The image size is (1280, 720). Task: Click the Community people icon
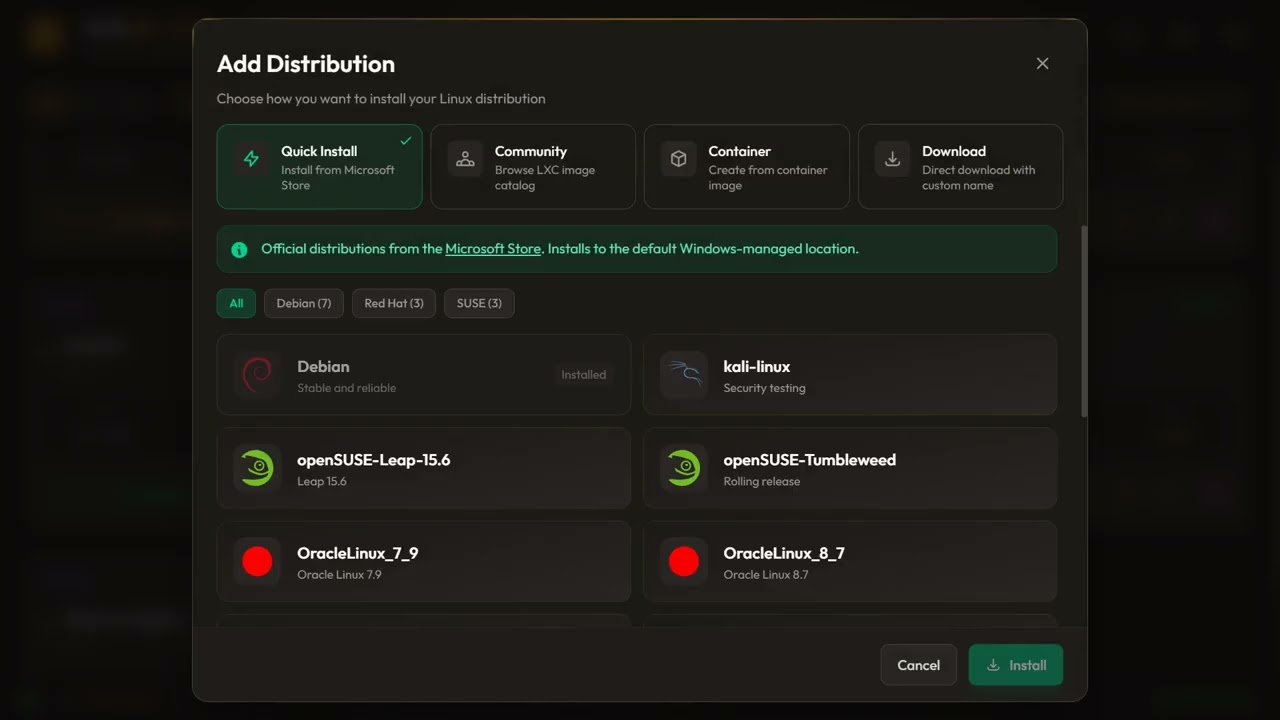(x=465, y=159)
